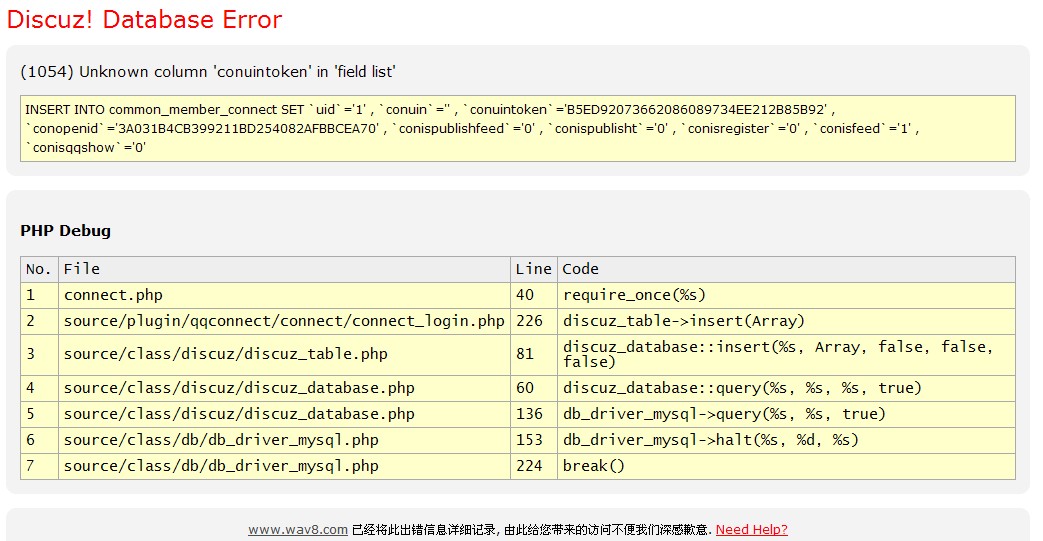Click line number 153 cell
The height and width of the screenshot is (541, 1043).
(x=530, y=439)
